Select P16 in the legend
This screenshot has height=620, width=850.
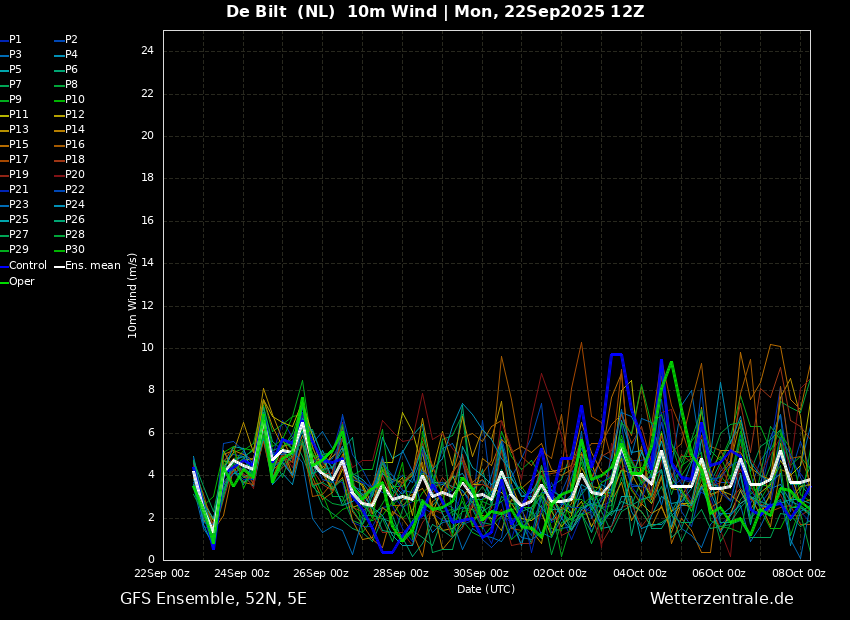click(75, 145)
